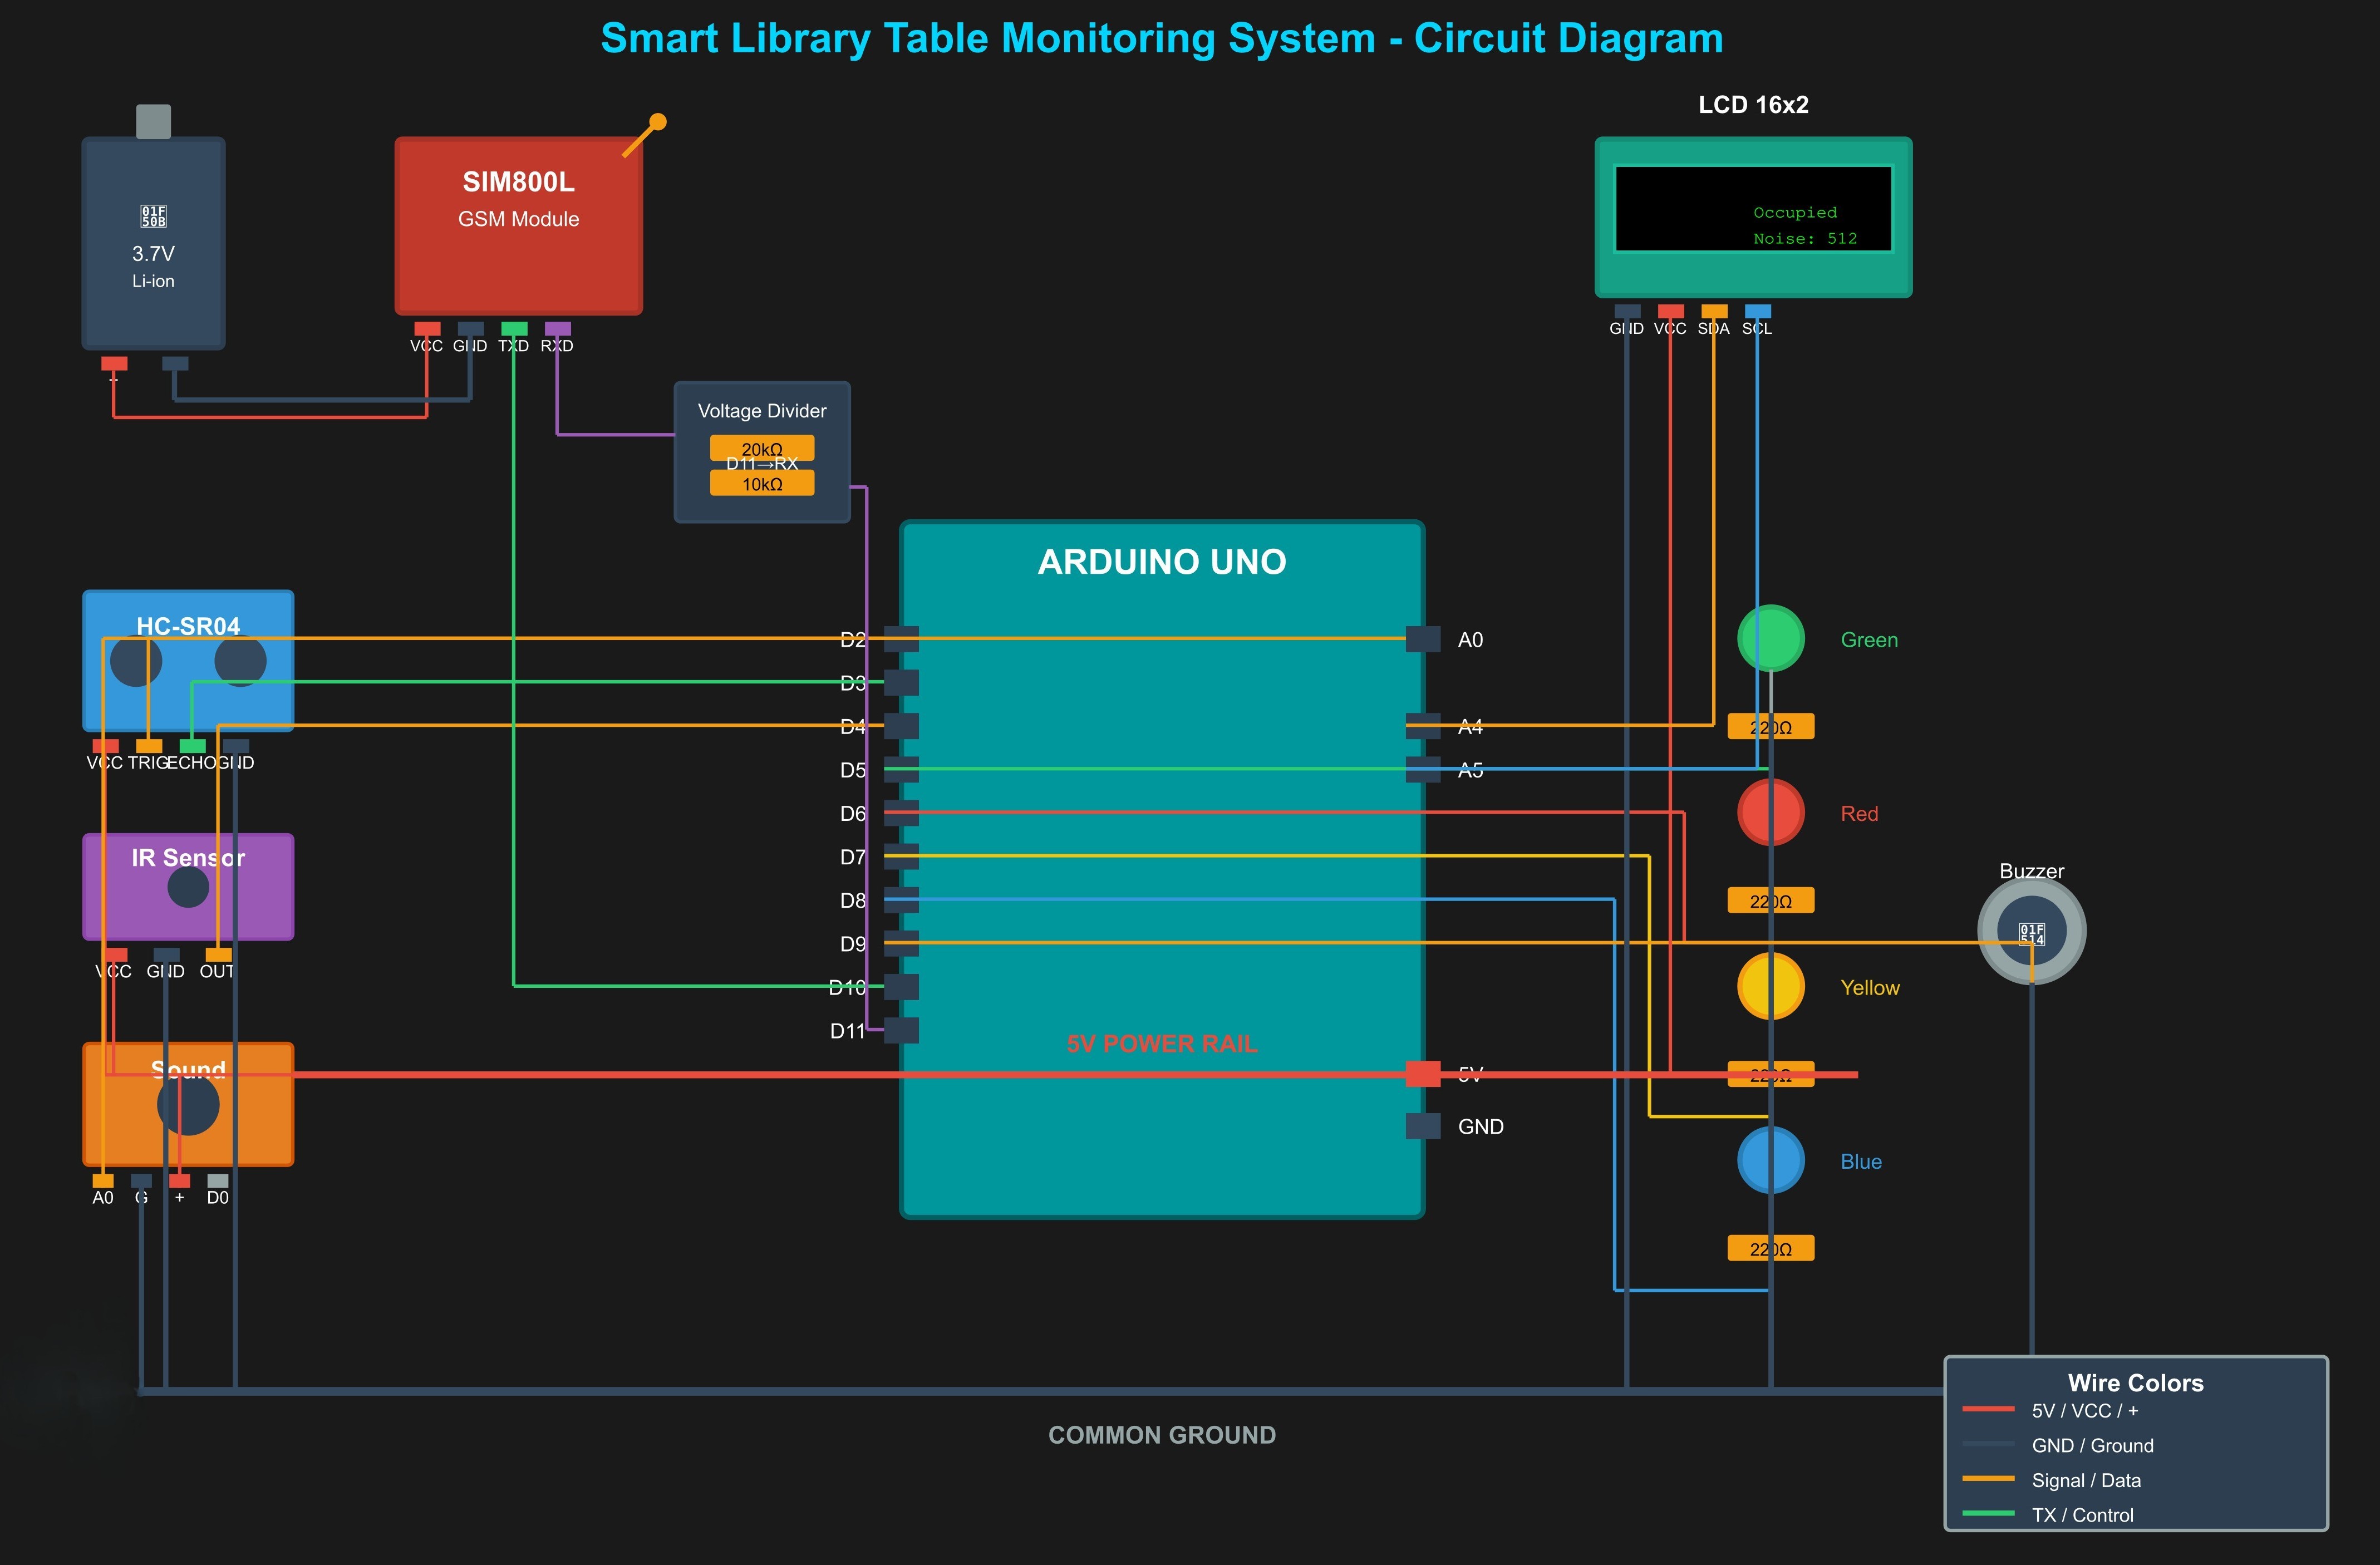Viewport: 2380px width, 1565px height.
Task: Click the 3.7V Li-ion battery
Action: (152, 243)
